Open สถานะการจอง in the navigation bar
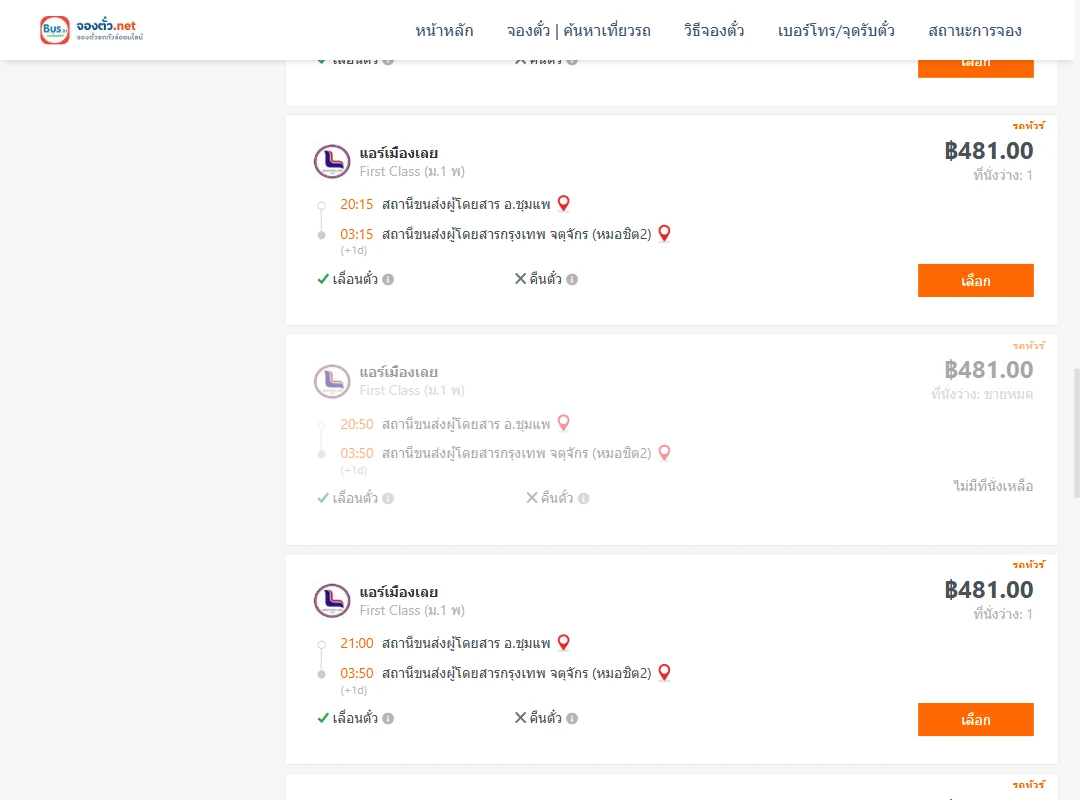This screenshot has height=800, width=1080. point(975,30)
